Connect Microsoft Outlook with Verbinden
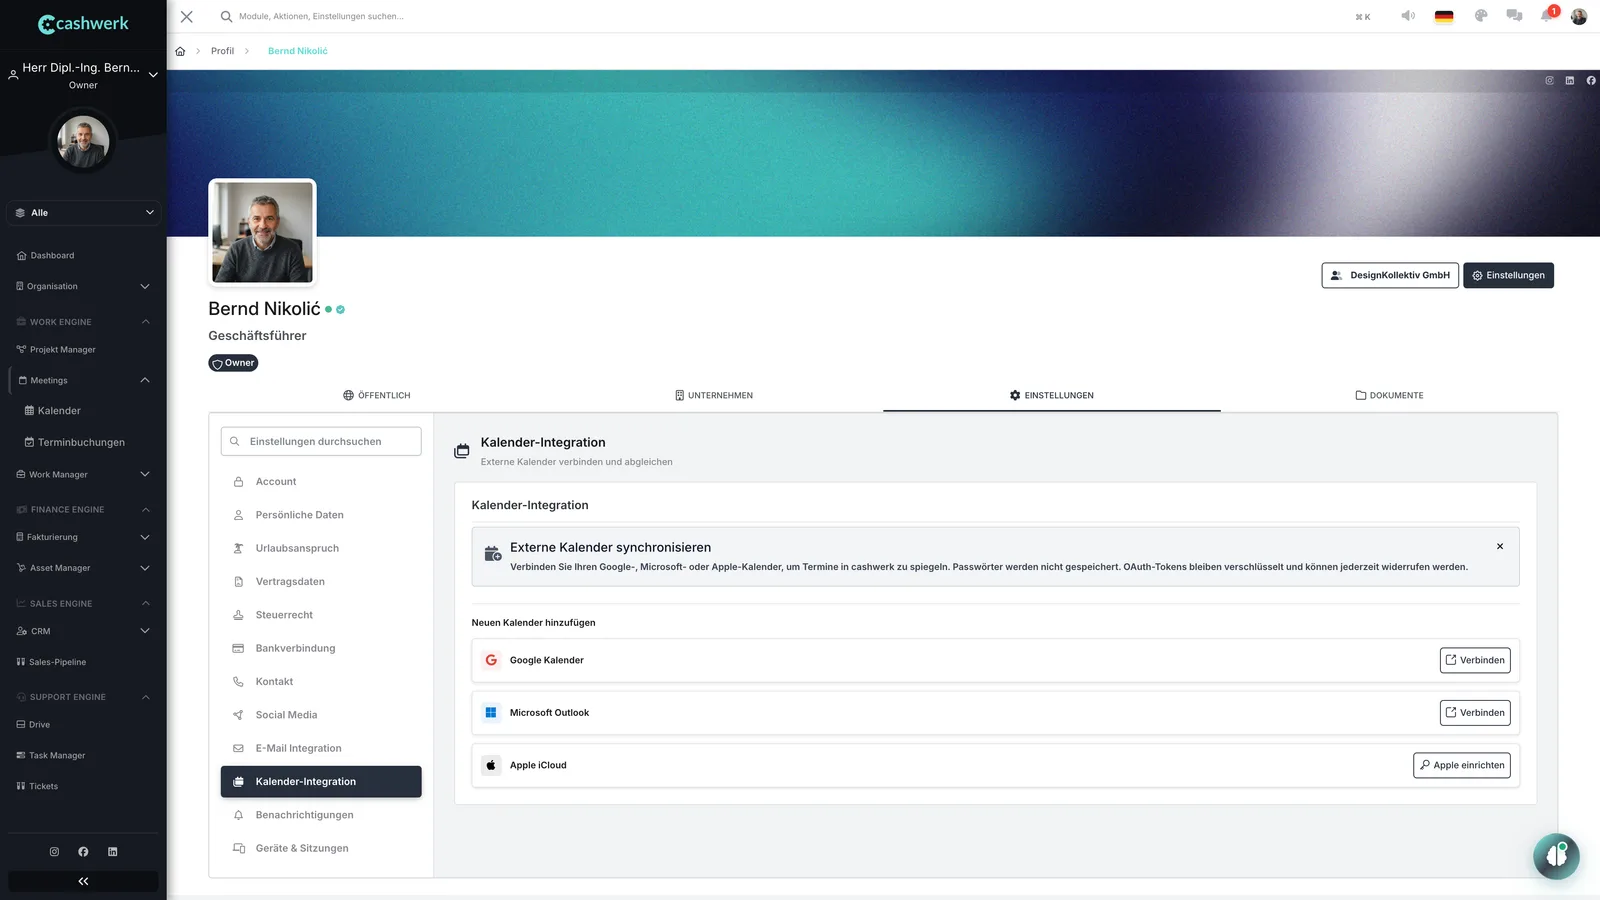 (x=1475, y=713)
